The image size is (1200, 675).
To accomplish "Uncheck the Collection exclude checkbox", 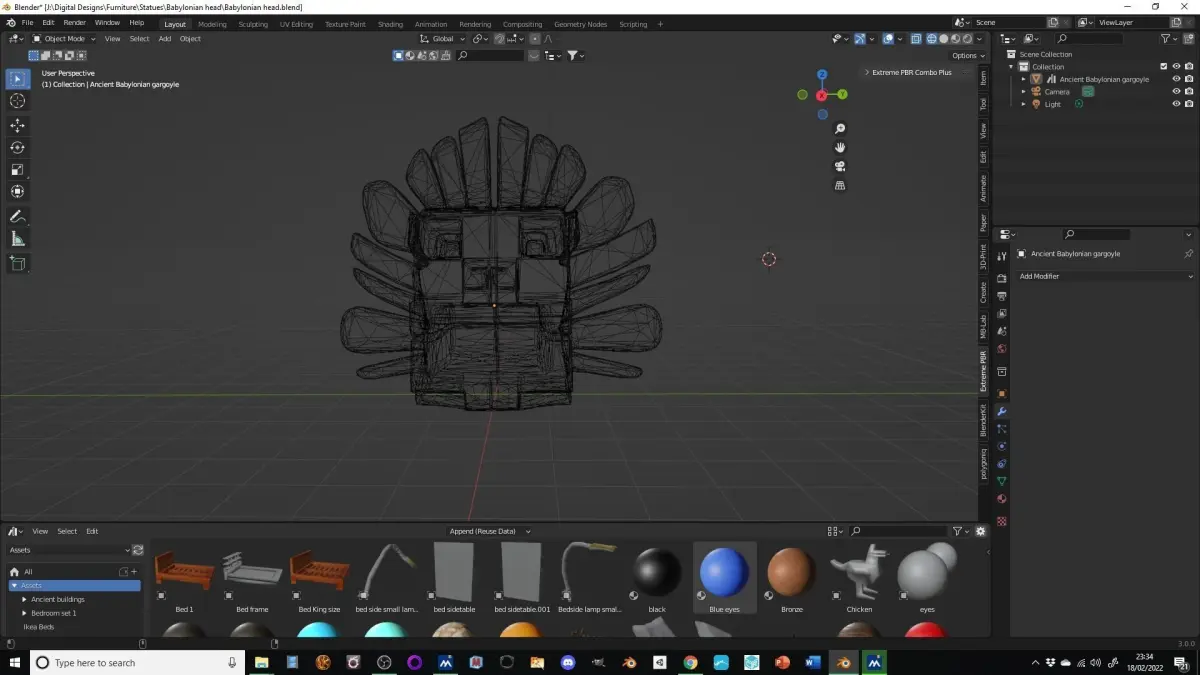I will point(1163,67).
